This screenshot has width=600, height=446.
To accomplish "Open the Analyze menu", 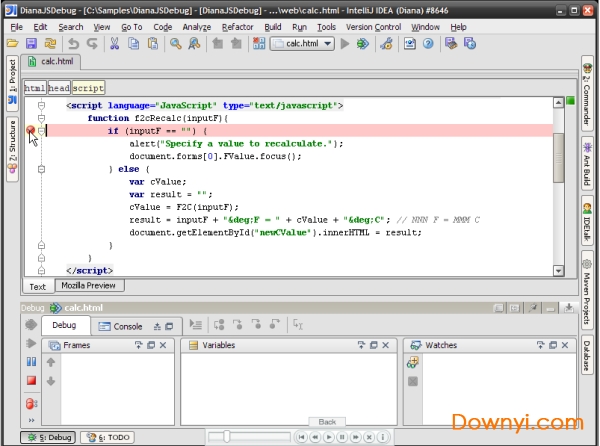I will point(197,27).
